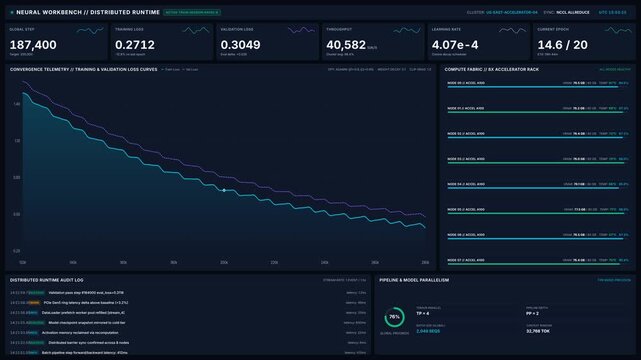
Task: Click the learning rate value 4.07e-4
Action: 455,45
